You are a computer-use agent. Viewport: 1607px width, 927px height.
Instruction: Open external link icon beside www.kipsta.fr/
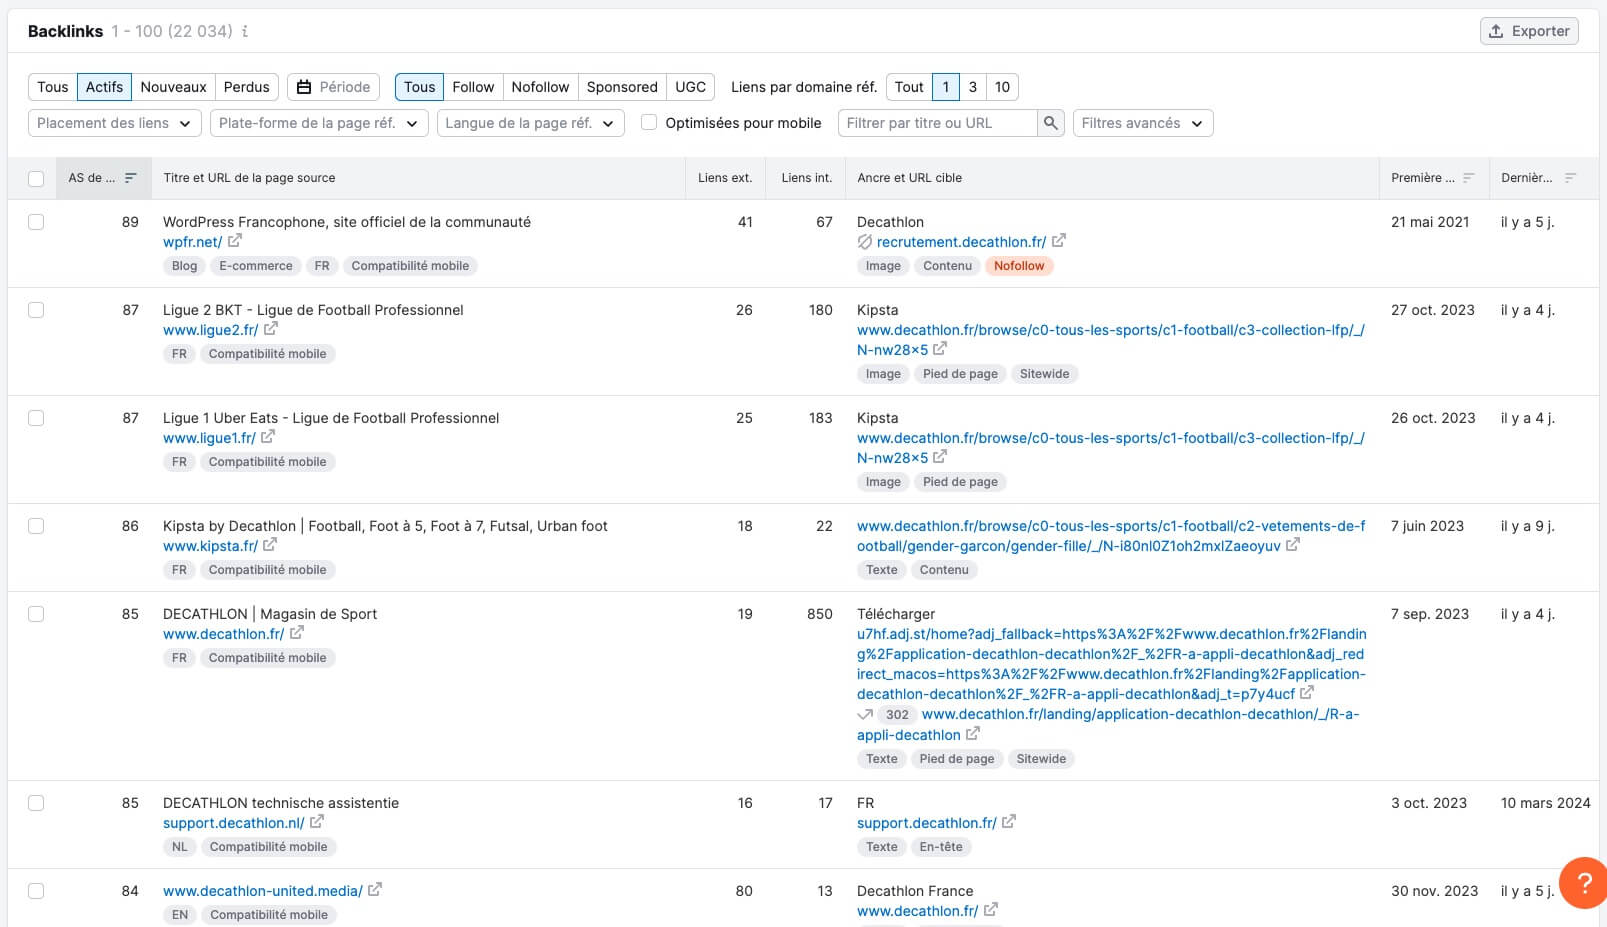pos(270,545)
